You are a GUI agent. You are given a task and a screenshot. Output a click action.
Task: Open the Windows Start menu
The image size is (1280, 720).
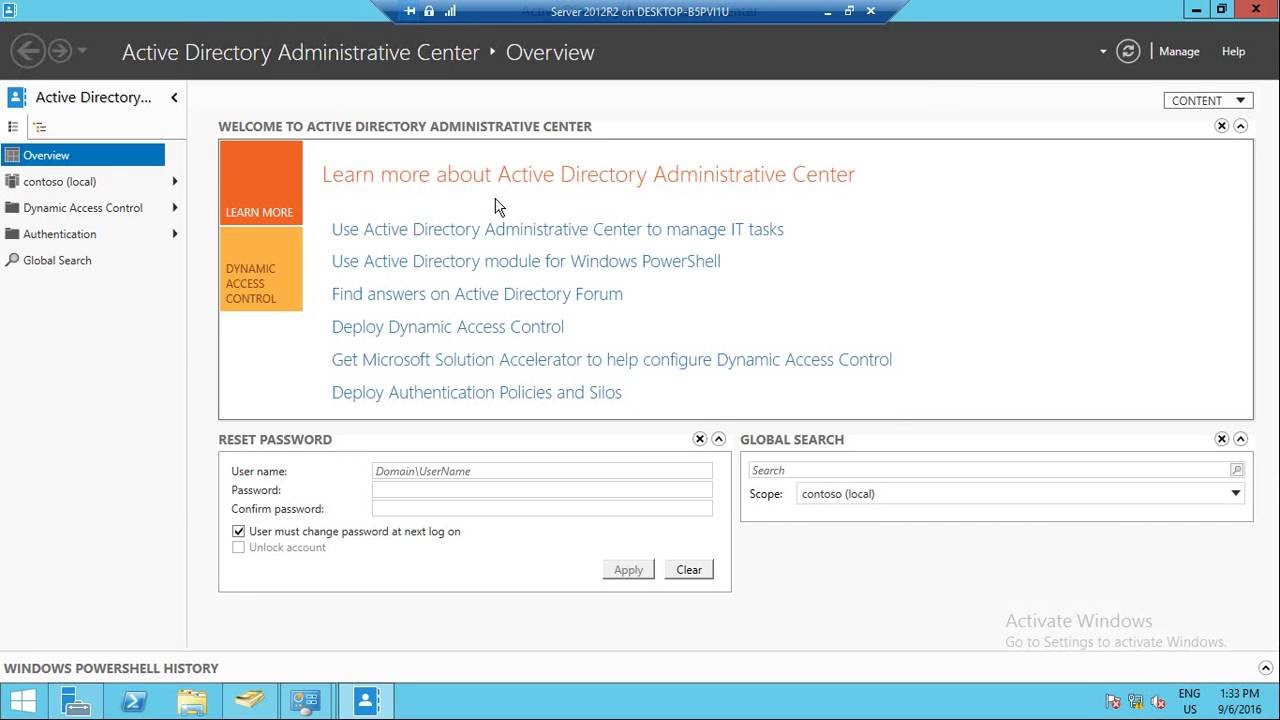(23, 701)
